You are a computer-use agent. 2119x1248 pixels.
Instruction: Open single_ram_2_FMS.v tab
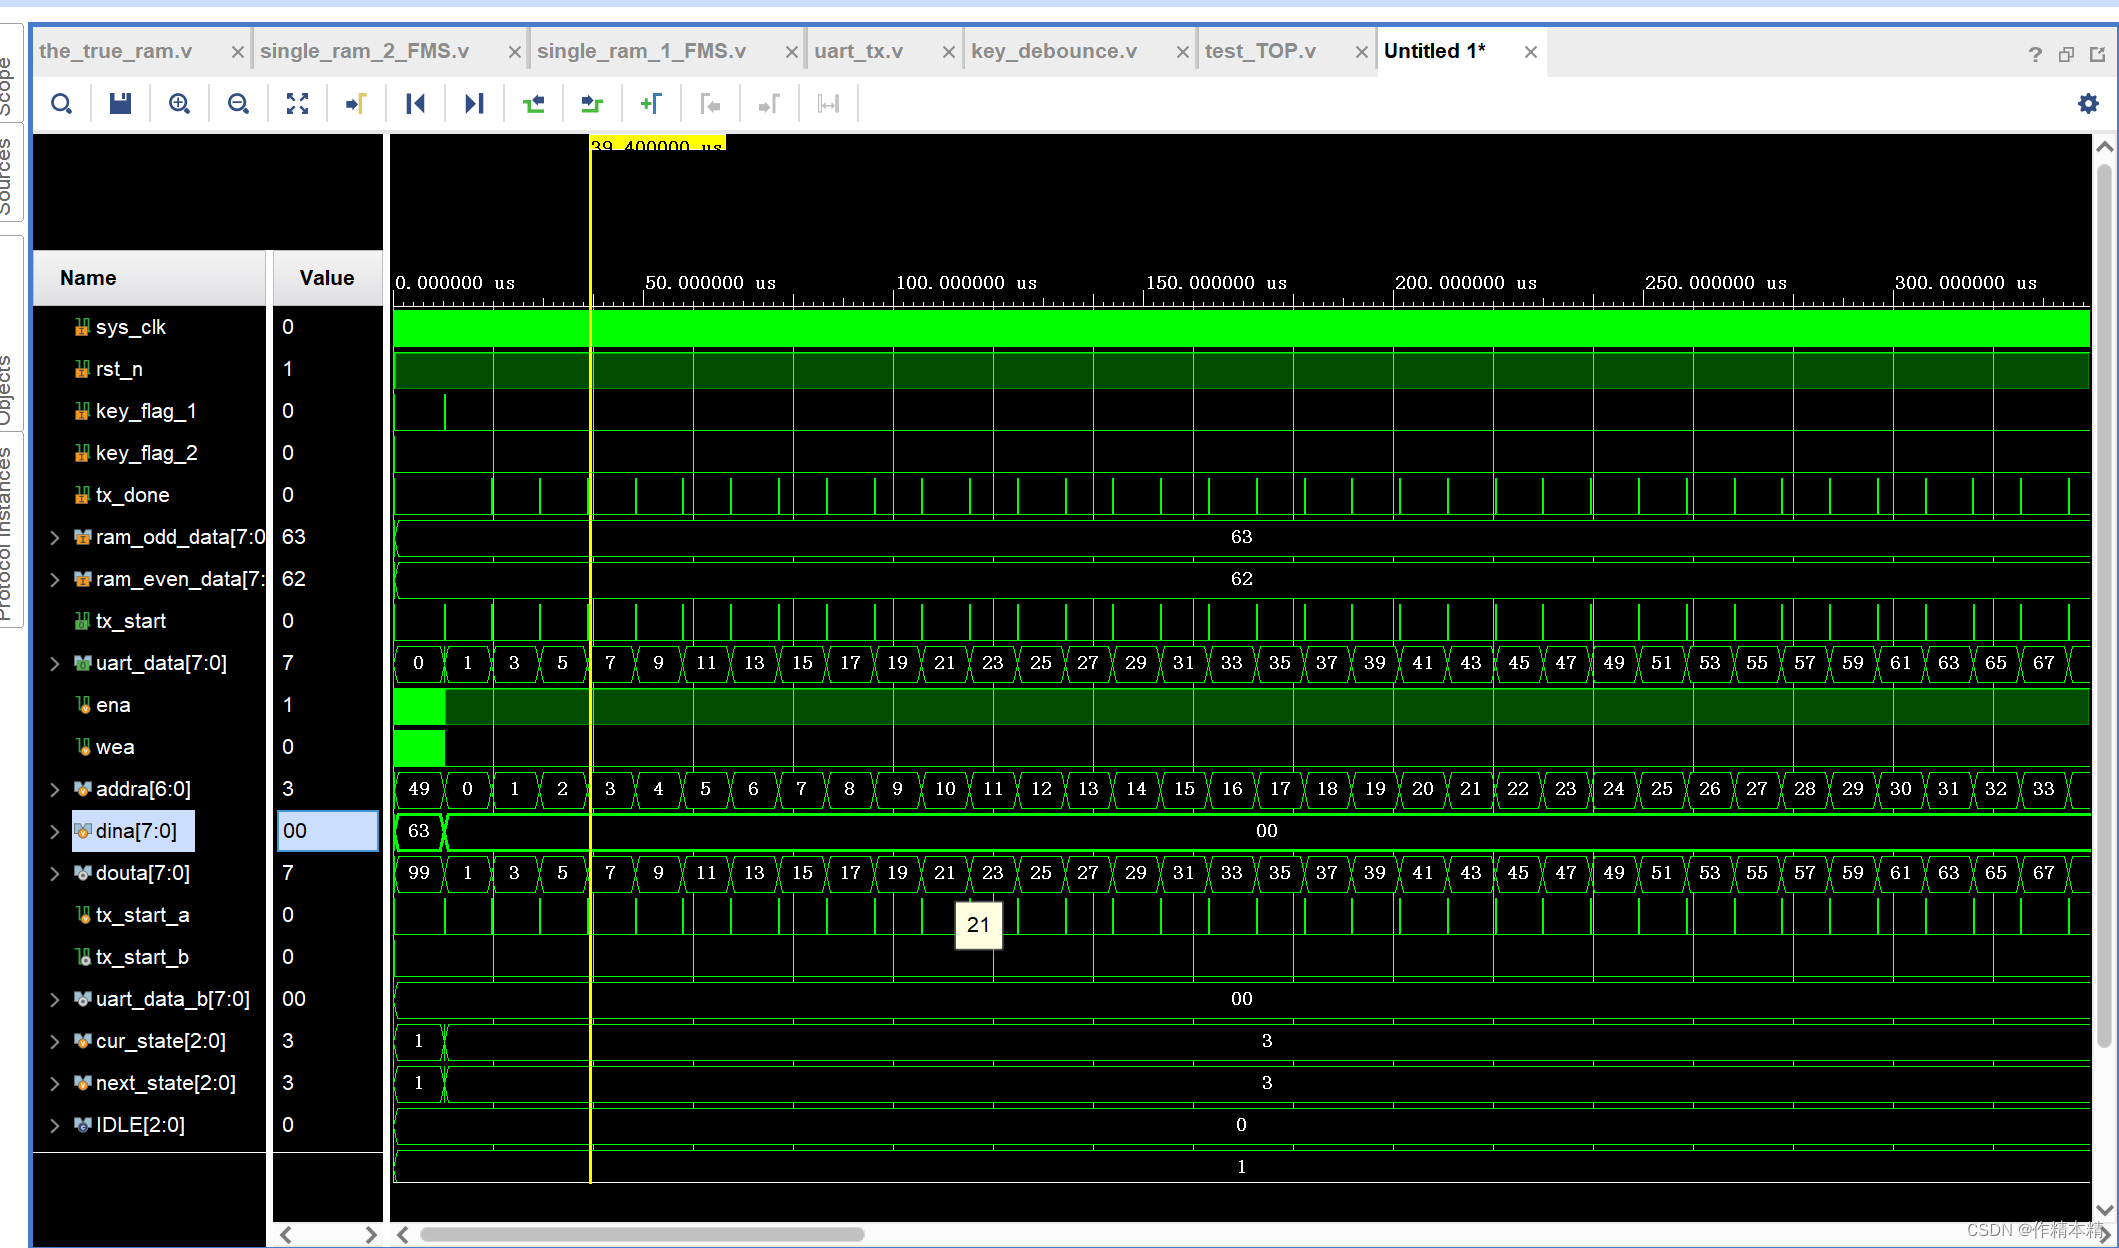[x=364, y=51]
